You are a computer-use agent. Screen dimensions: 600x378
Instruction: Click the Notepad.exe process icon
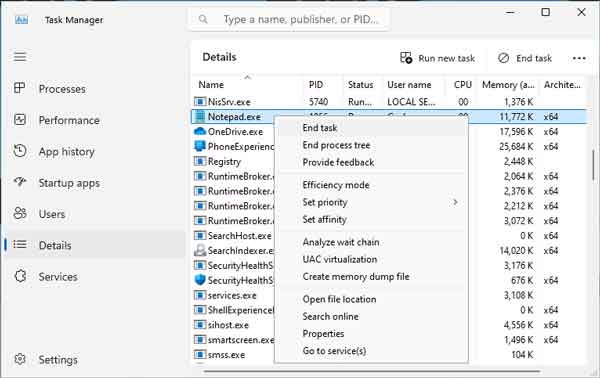pyautogui.click(x=200, y=116)
